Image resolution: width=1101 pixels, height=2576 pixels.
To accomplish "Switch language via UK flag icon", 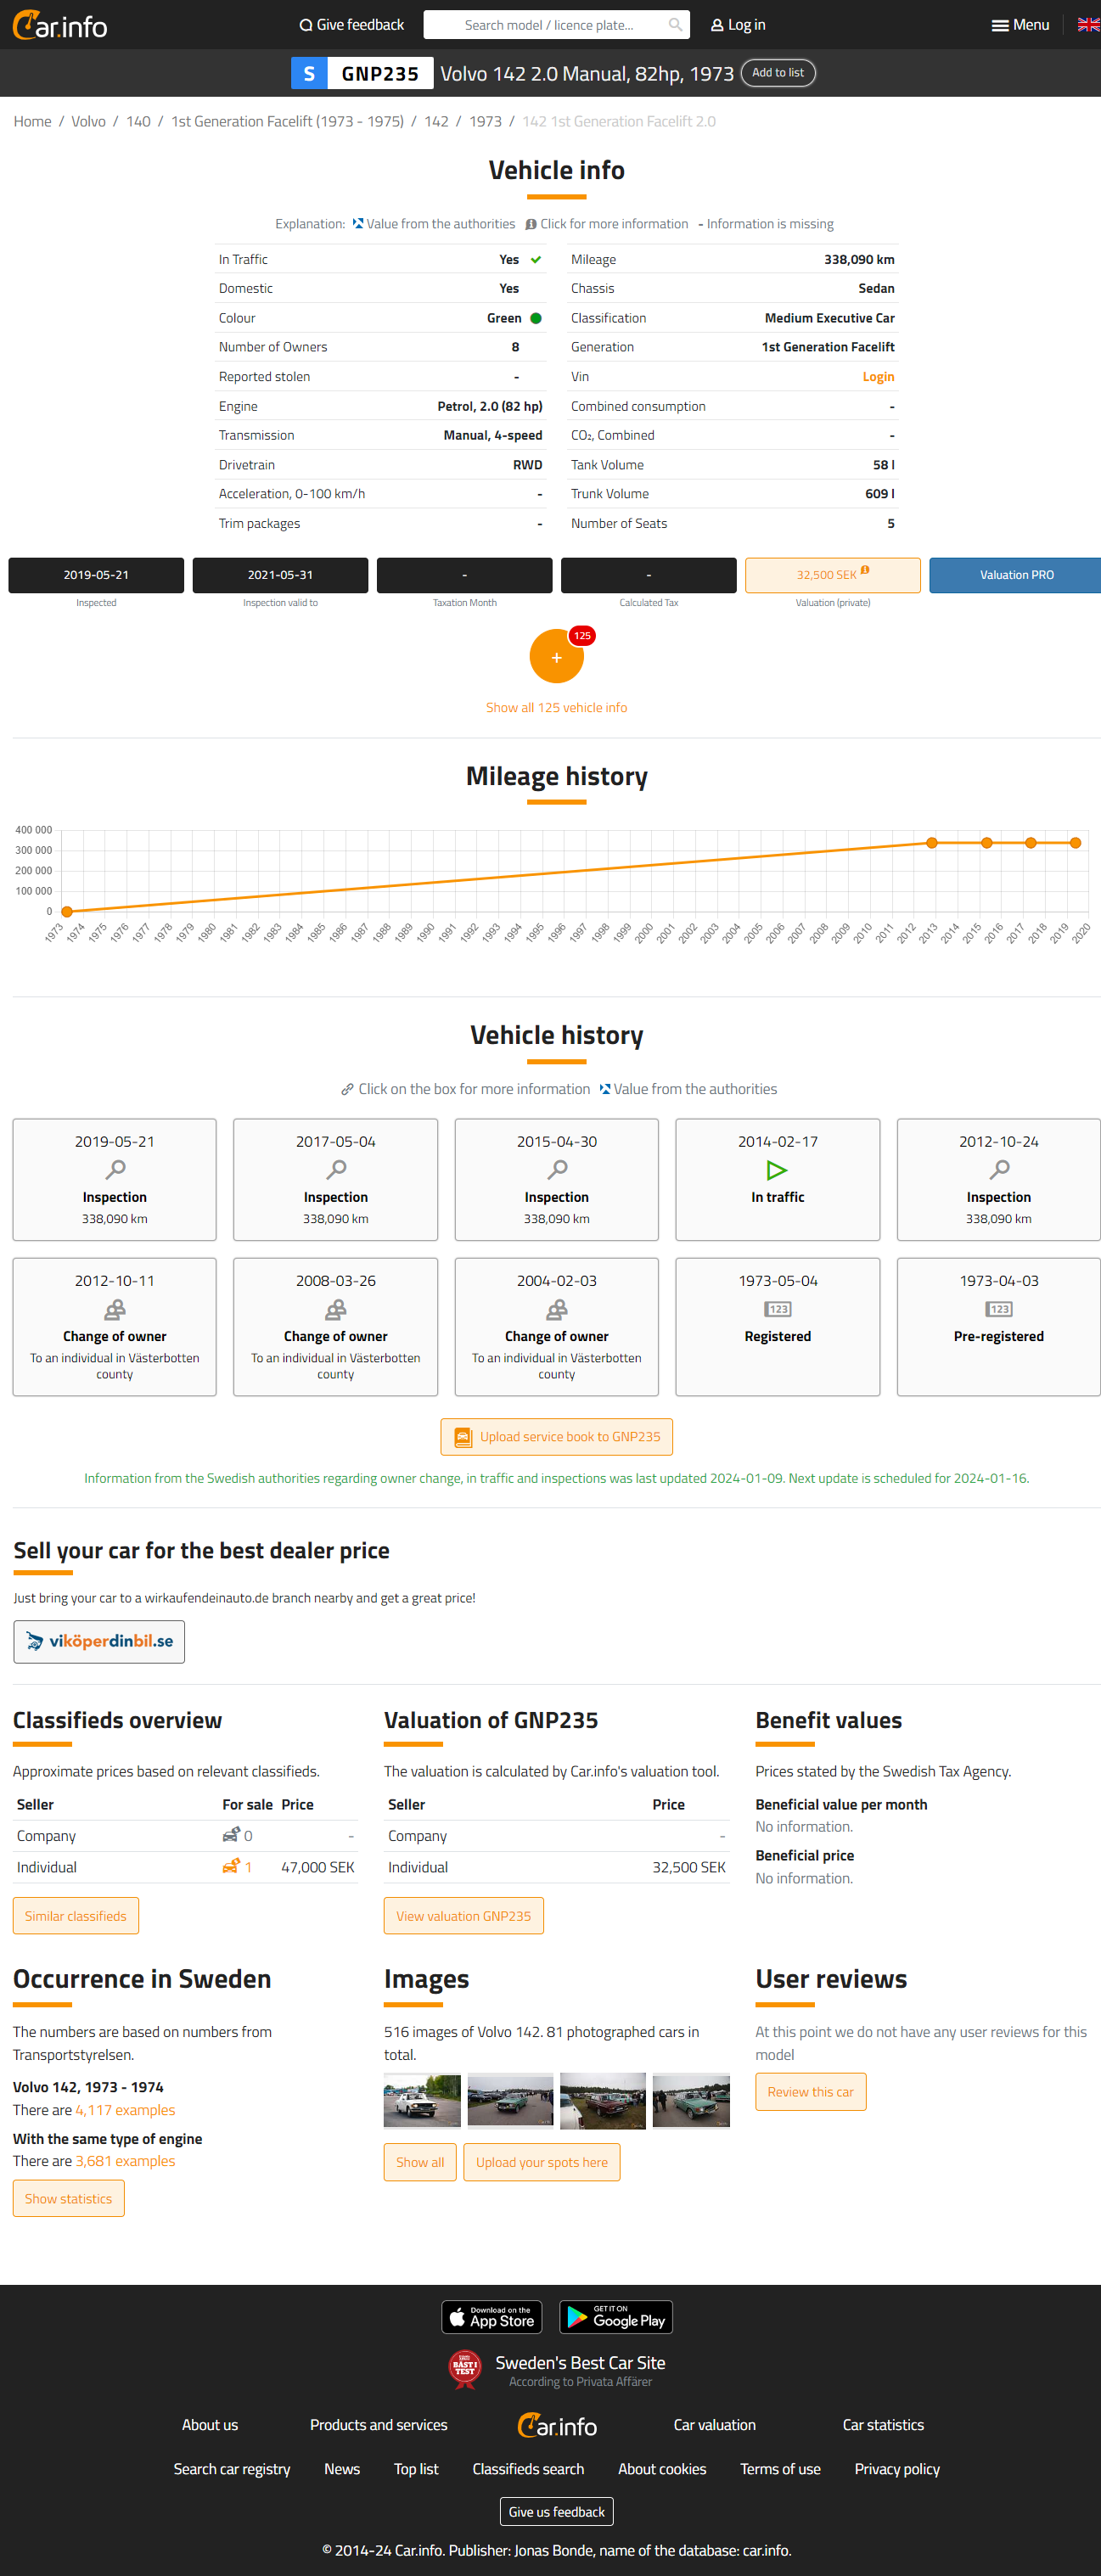I will [x=1087, y=25].
